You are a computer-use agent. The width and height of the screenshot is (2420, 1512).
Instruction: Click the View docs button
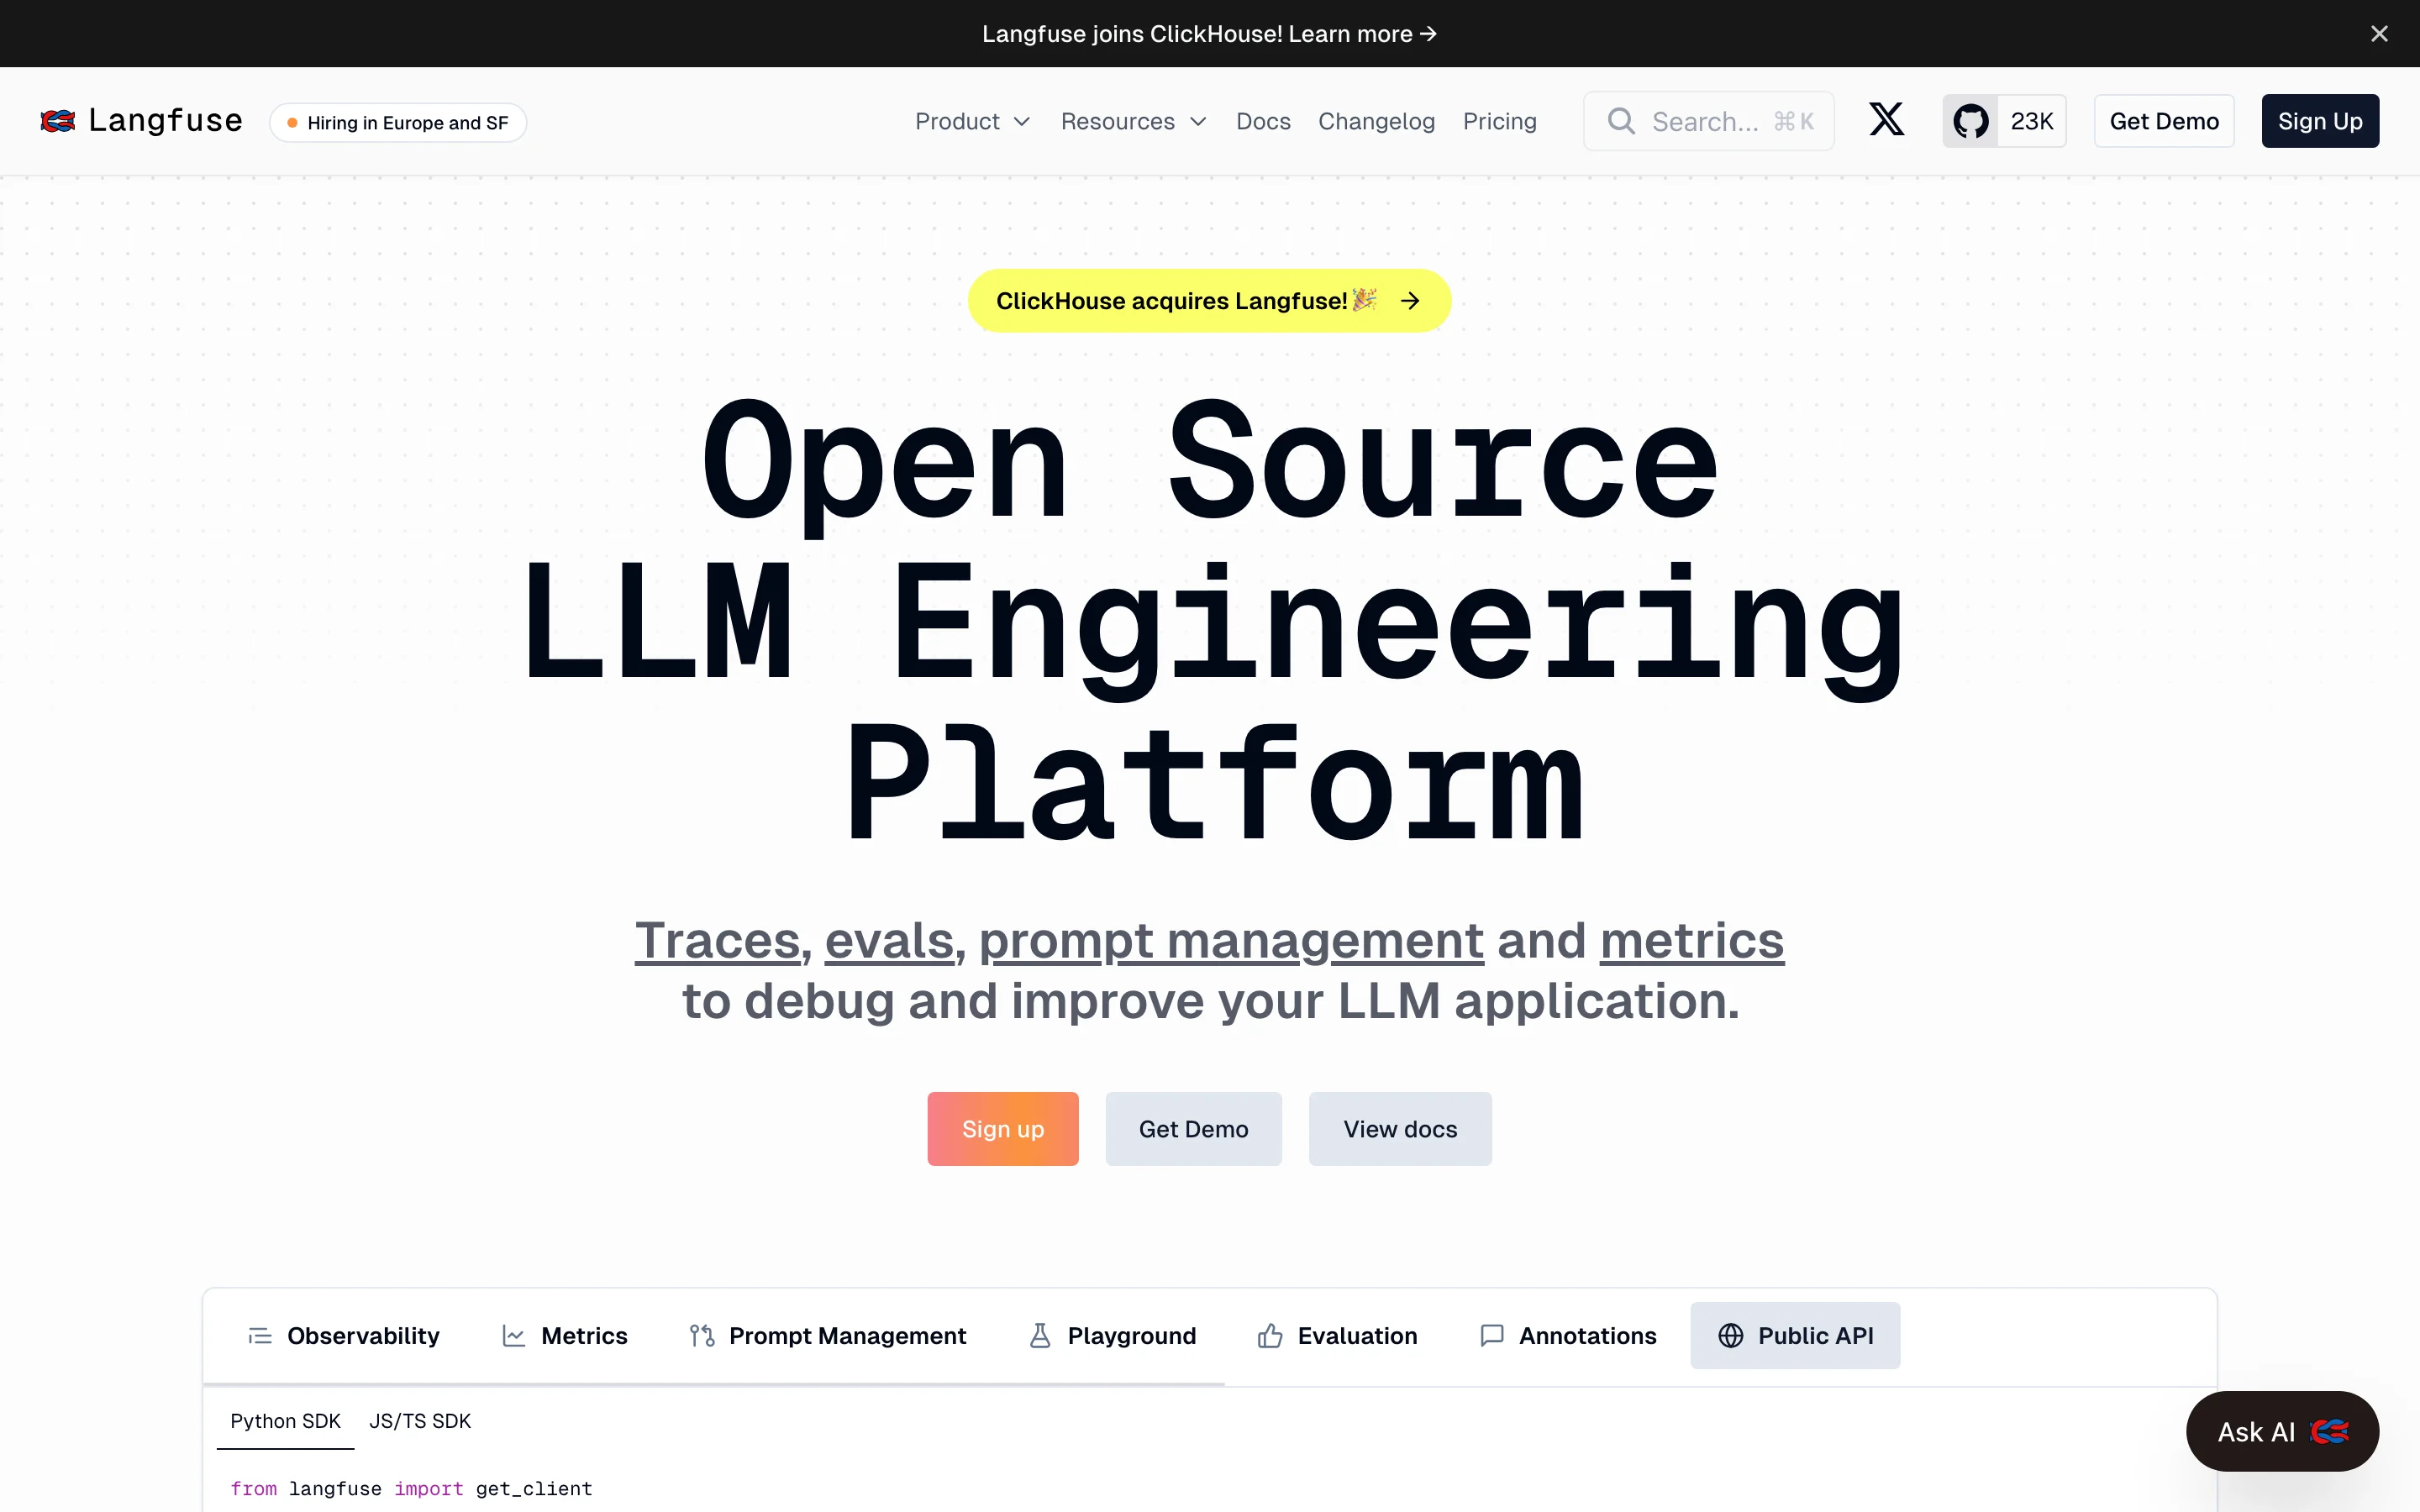pos(1400,1128)
